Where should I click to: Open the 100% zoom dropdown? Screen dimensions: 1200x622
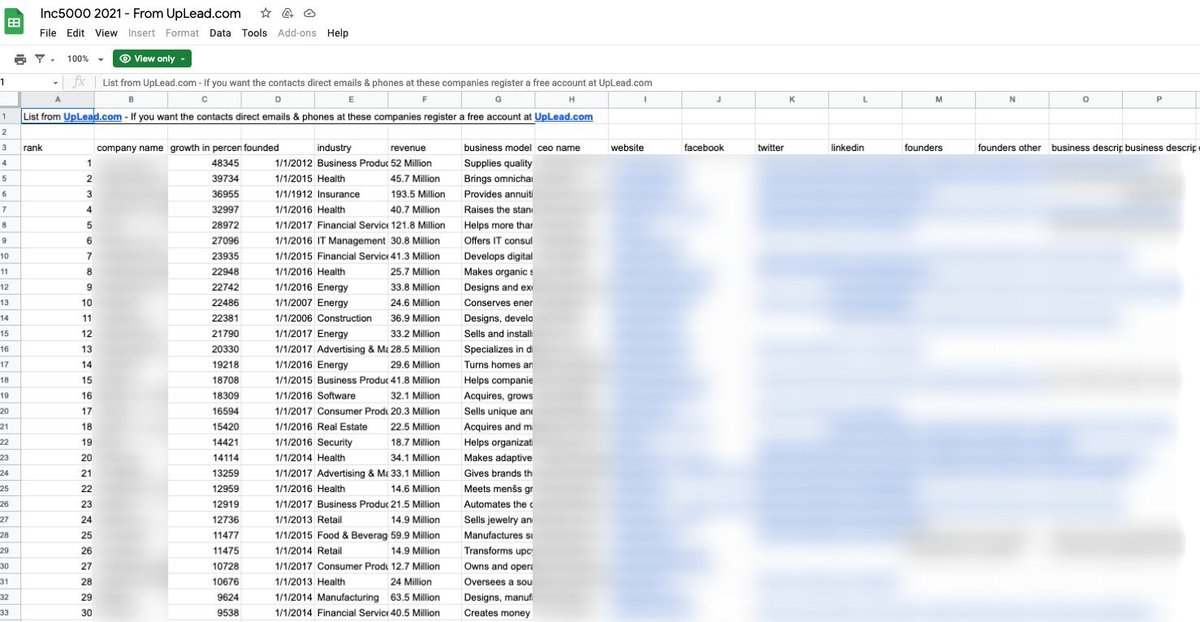85,59
